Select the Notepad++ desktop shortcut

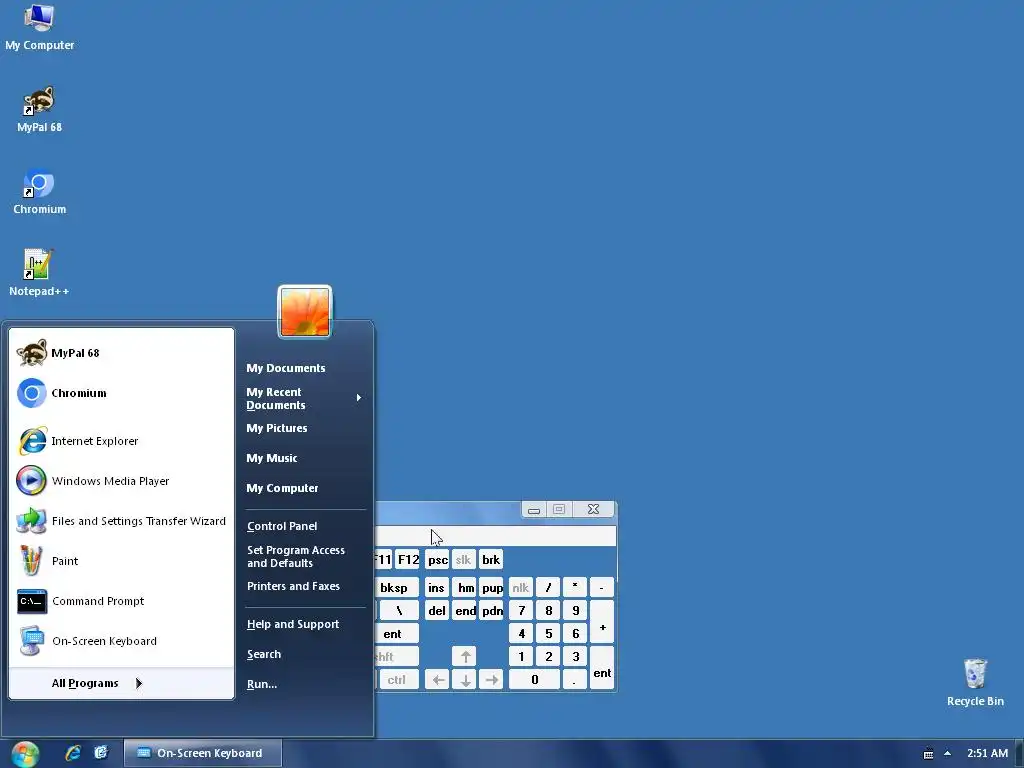point(39,274)
